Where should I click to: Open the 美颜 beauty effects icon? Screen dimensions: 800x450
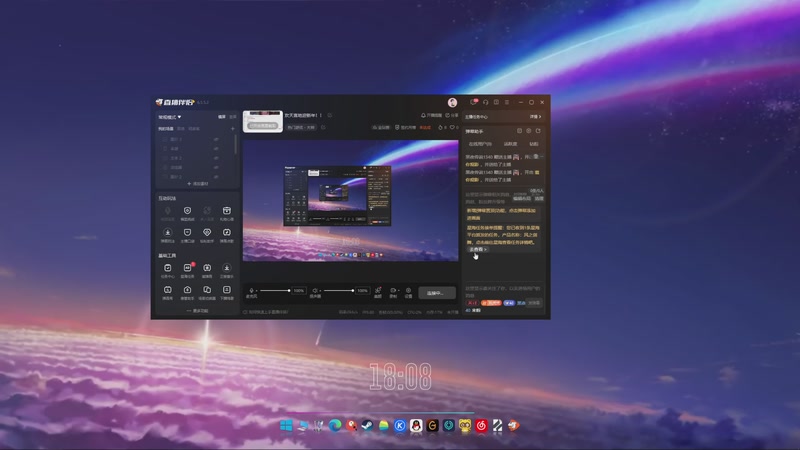pos(378,292)
